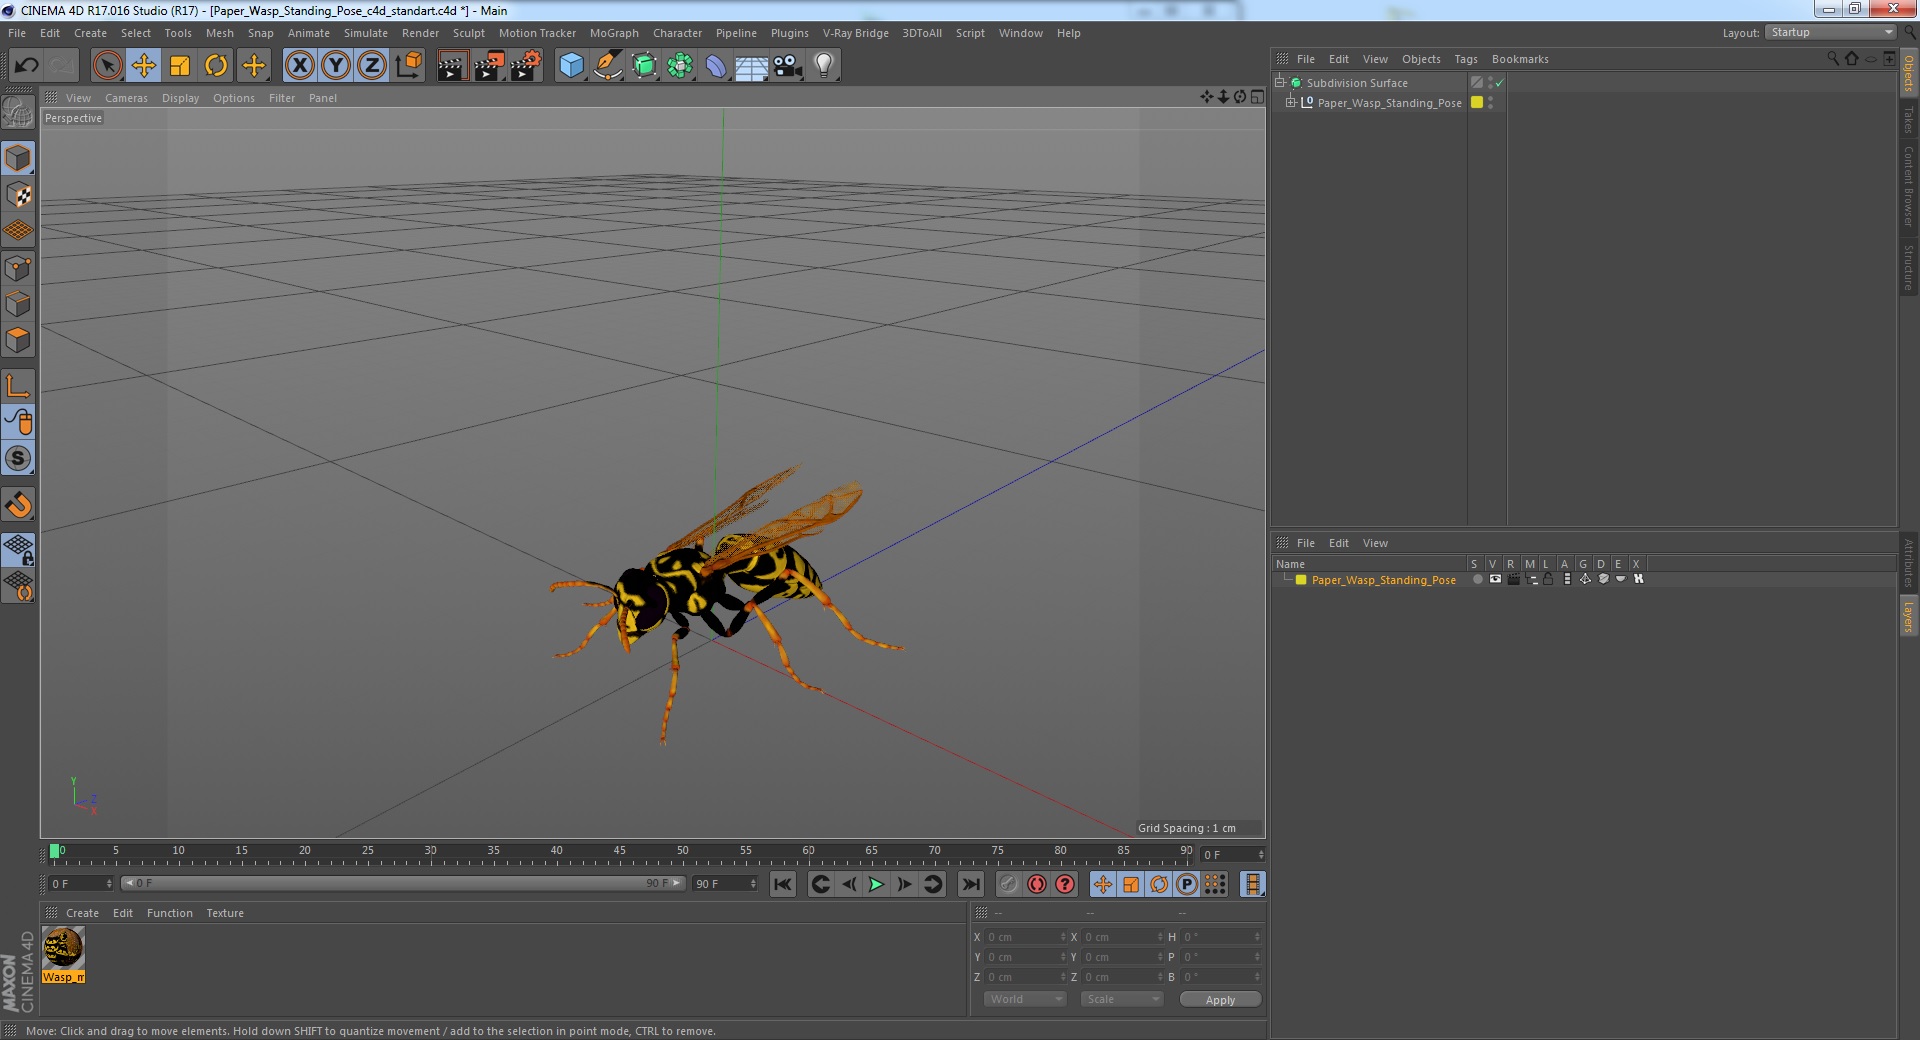Select the Rotate tool in top toolbar

coord(216,66)
